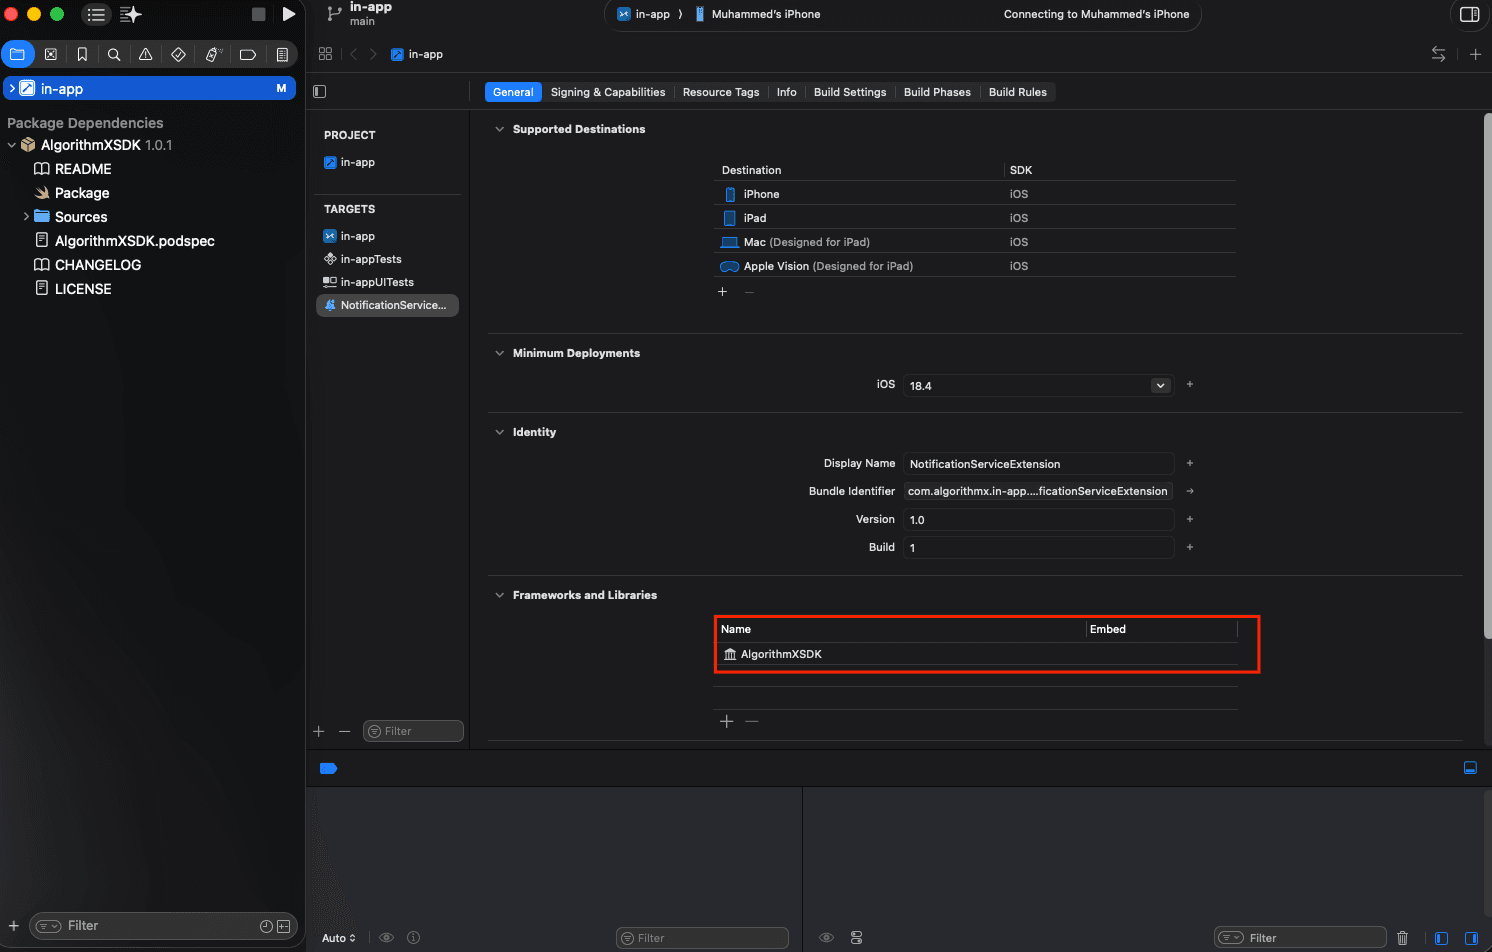This screenshot has width=1492, height=952.
Task: Open the find navigator search icon
Action: (x=114, y=54)
